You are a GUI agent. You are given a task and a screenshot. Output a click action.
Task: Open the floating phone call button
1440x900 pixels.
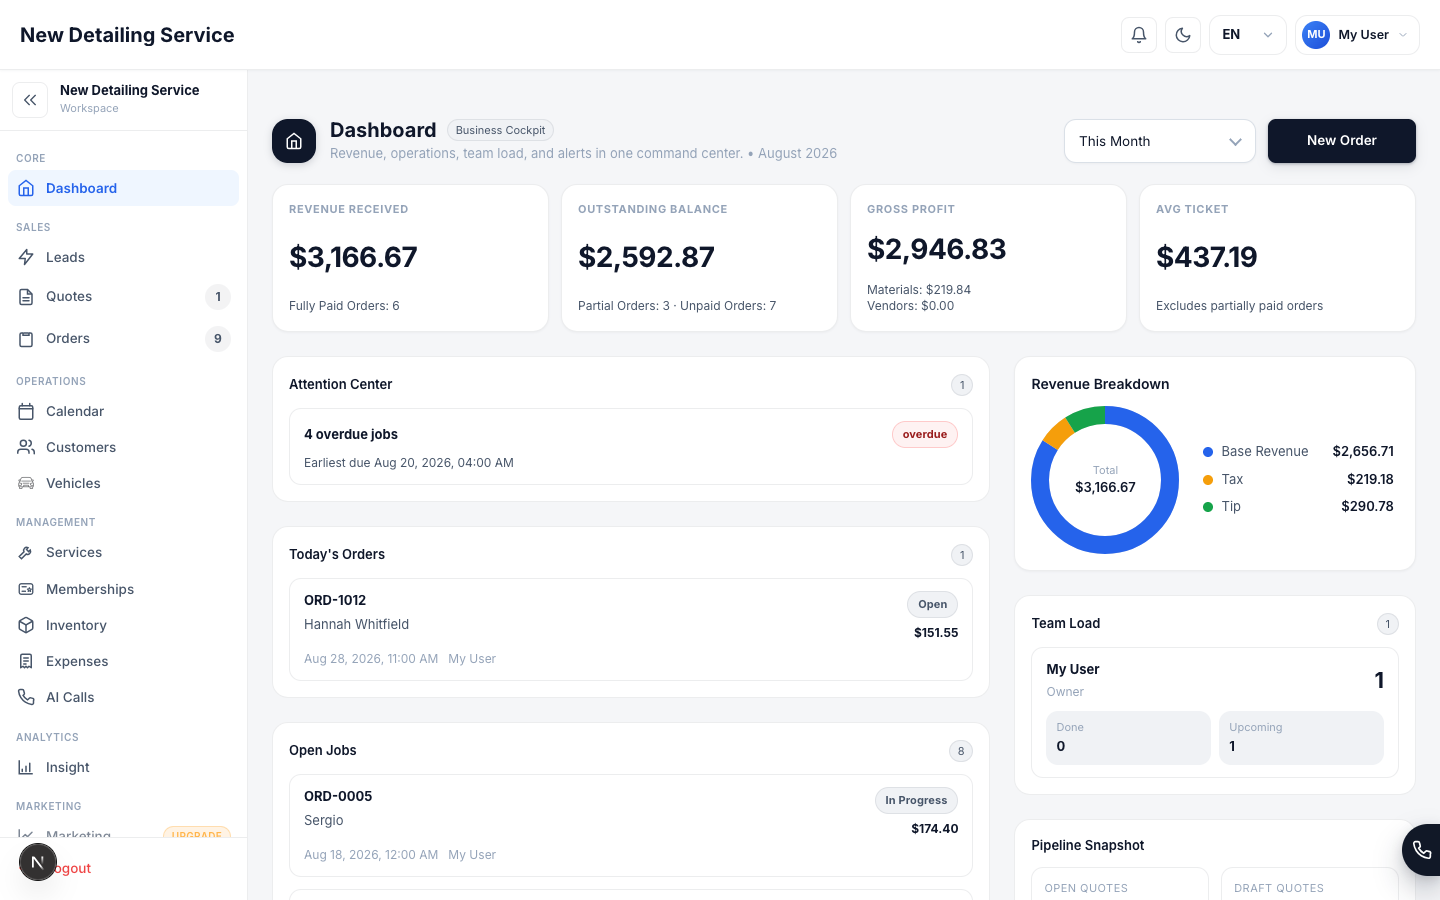(1422, 850)
